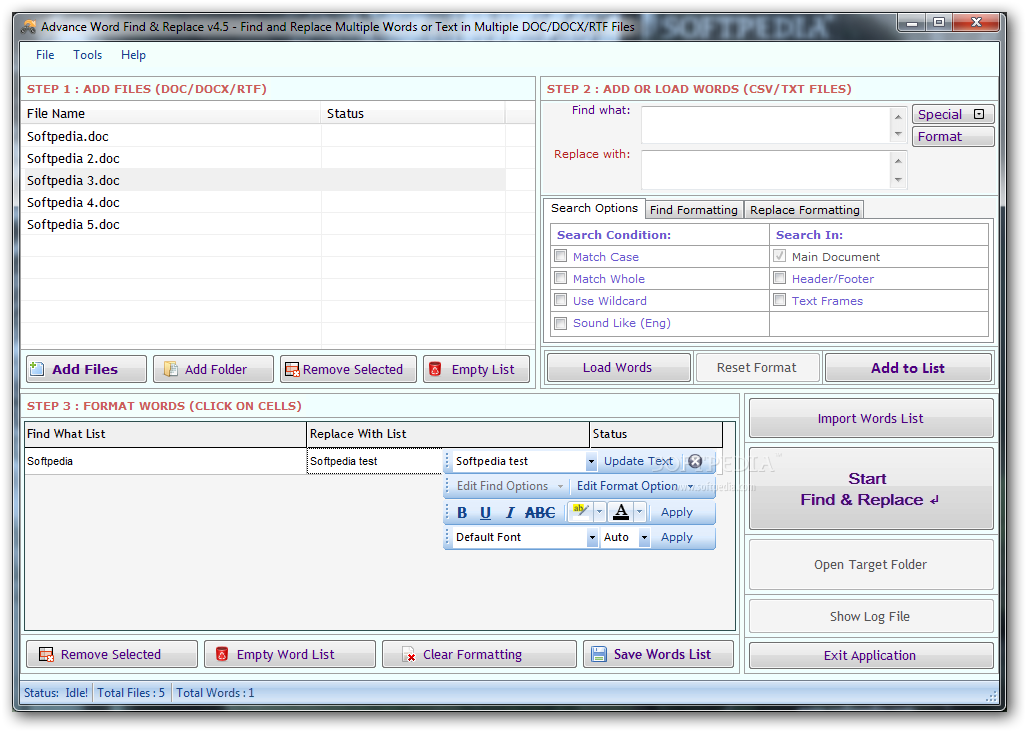
Task: Click the Load Words button
Action: [x=618, y=367]
